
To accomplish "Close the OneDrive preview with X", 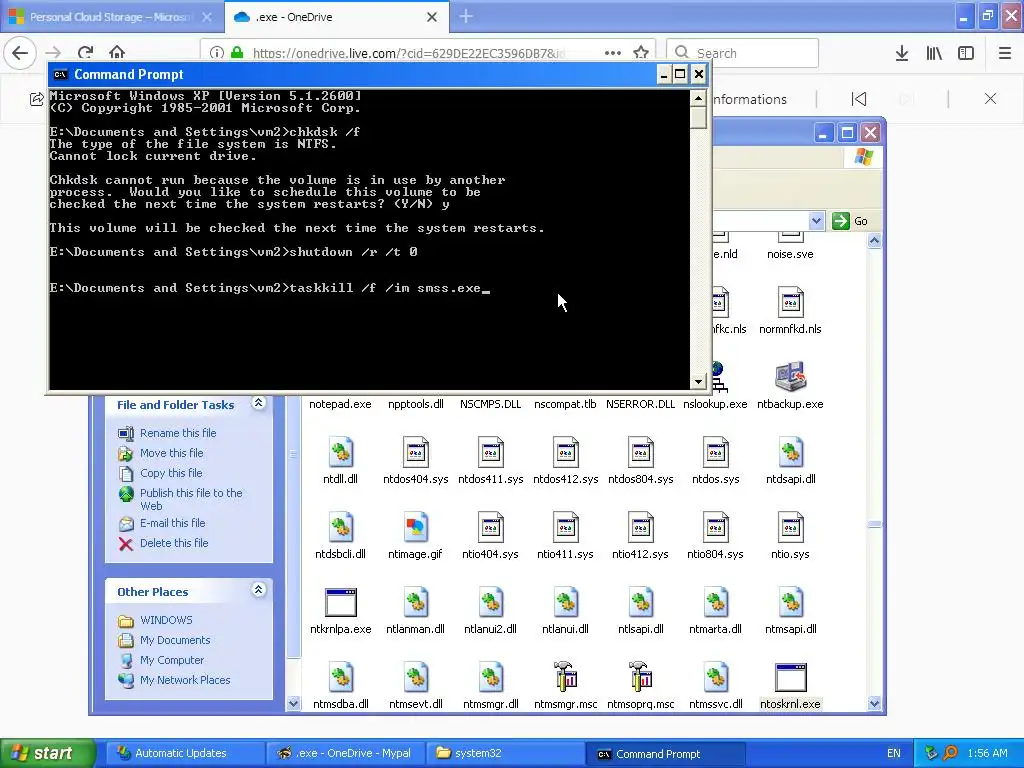I will (x=990, y=99).
